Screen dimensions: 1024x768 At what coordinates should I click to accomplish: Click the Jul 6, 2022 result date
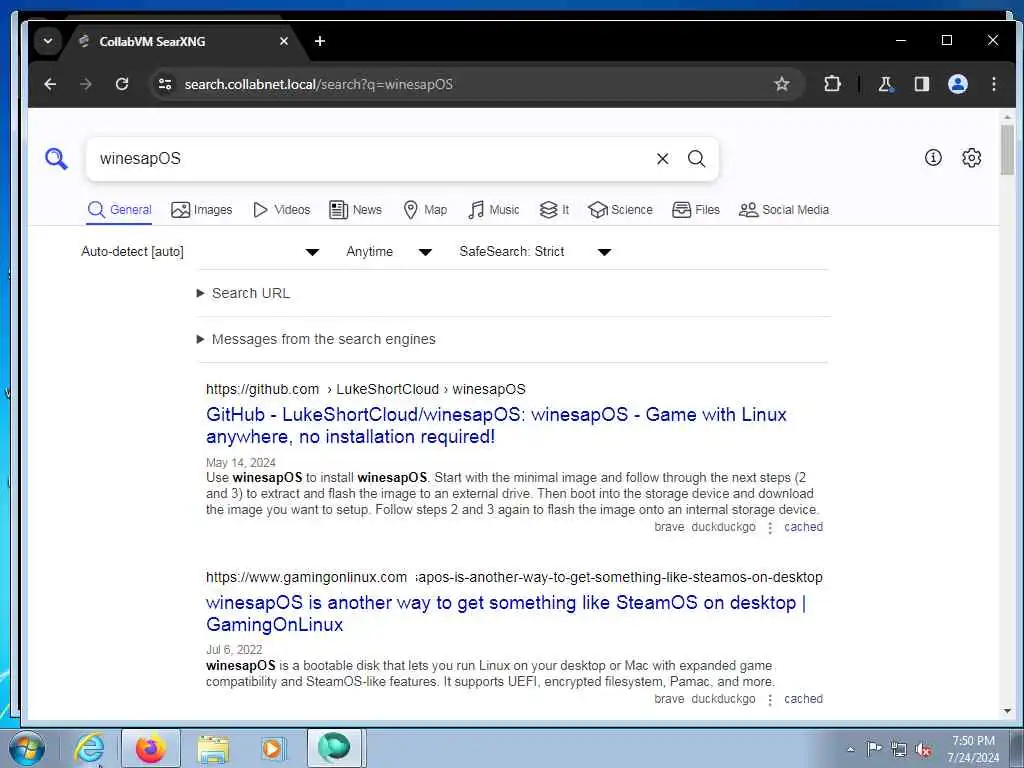(x=234, y=650)
